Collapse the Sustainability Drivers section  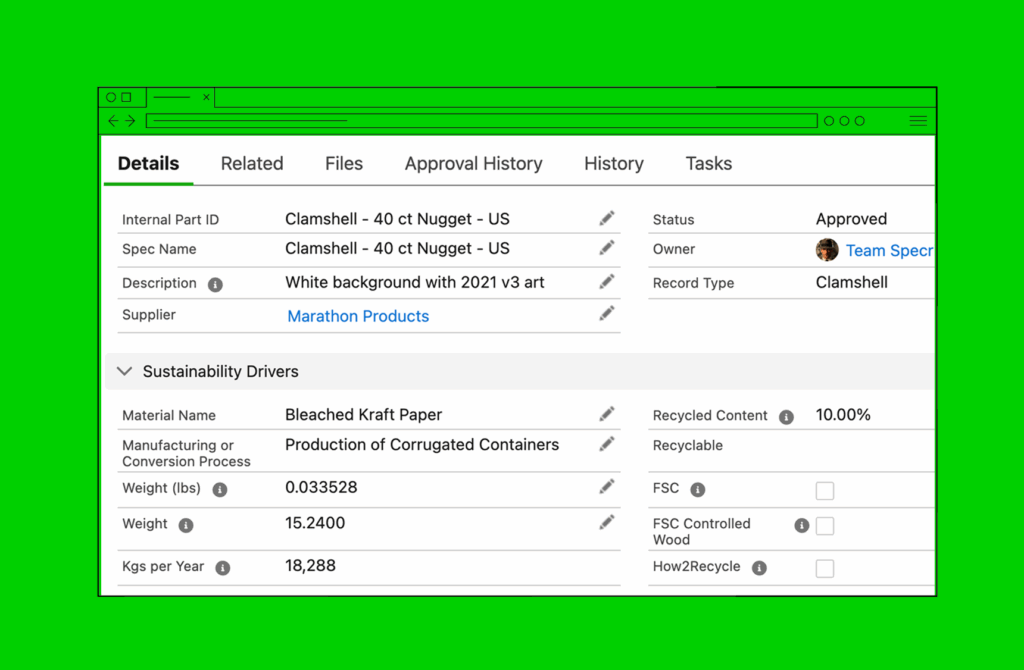pos(125,371)
